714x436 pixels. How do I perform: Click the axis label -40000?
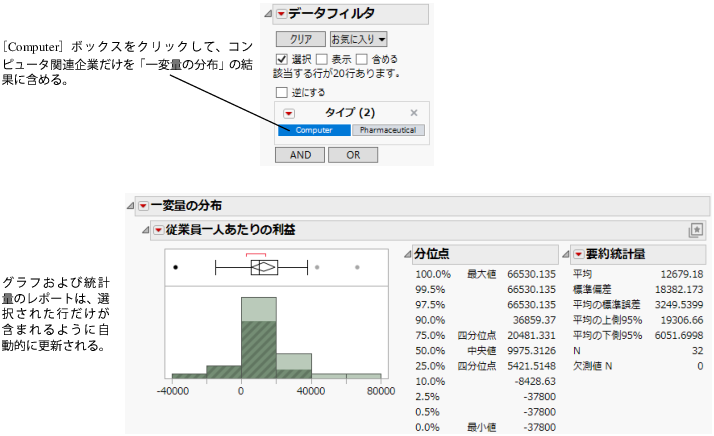coord(173,391)
